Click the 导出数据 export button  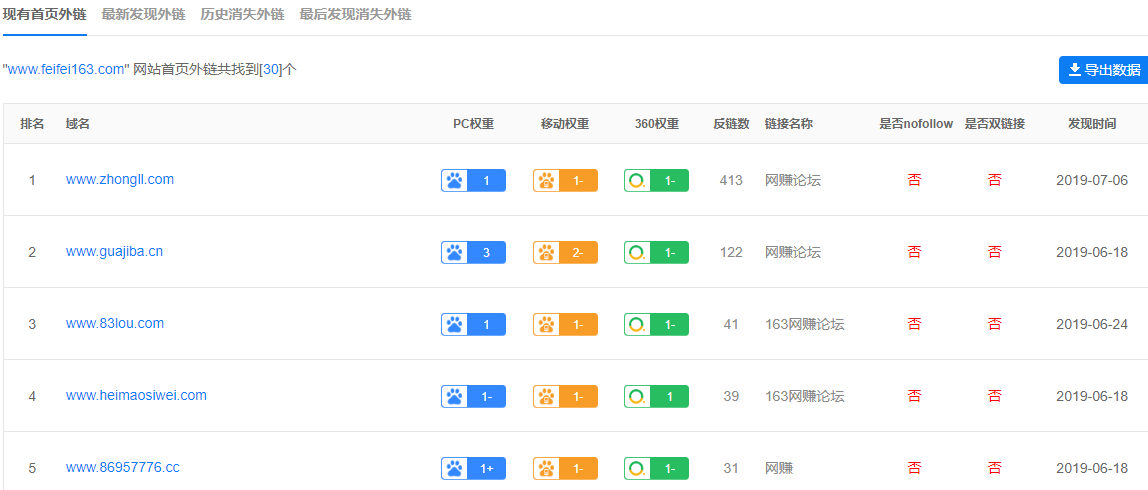click(1104, 70)
